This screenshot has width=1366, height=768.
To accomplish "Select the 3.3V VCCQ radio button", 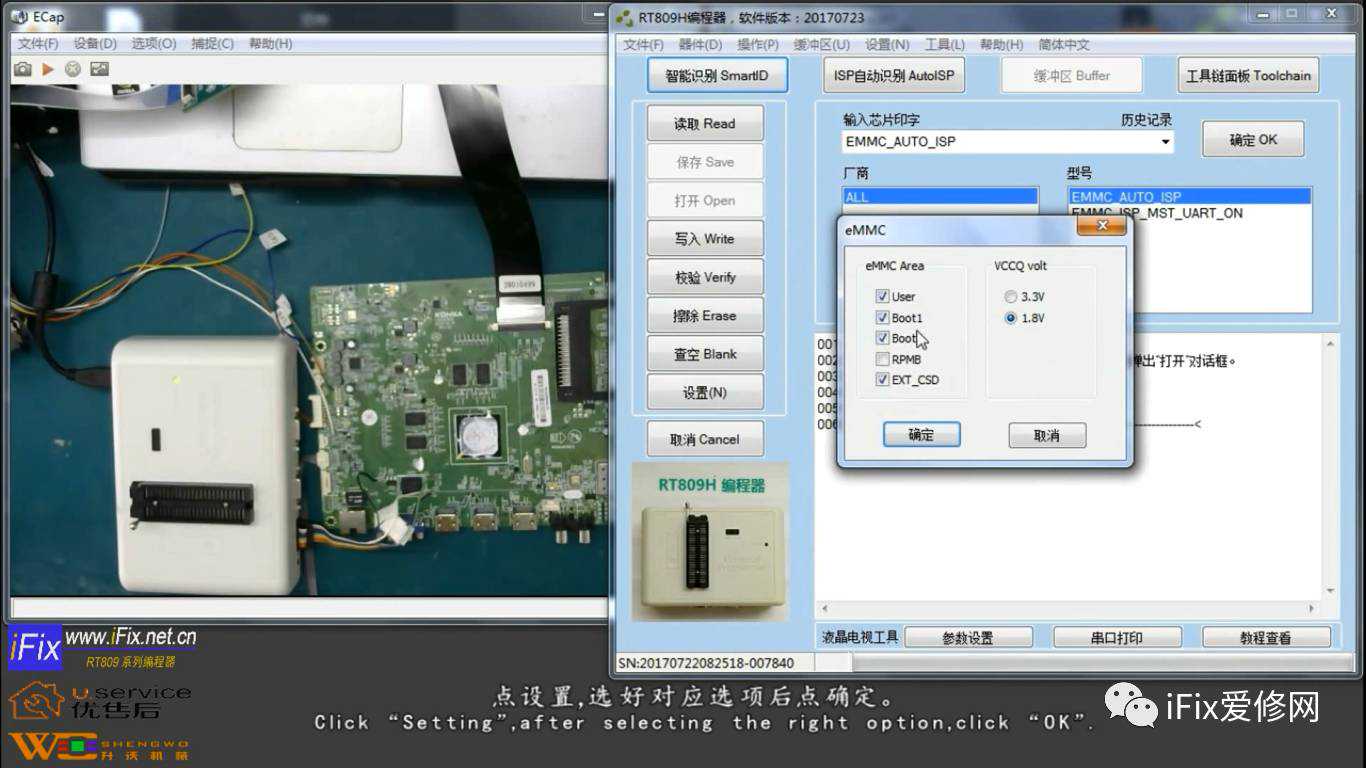I will point(1011,297).
